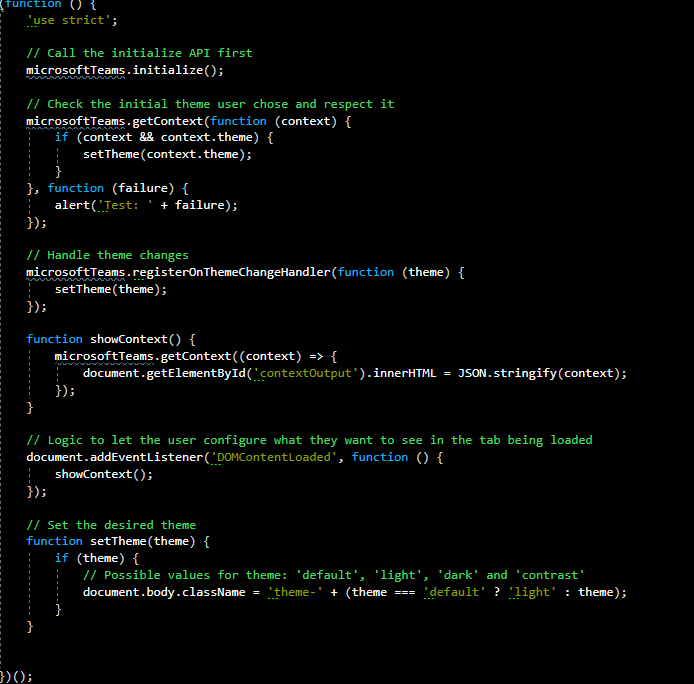Click the showContext(); call statement
Image resolution: width=694 pixels, height=684 pixels.
click(x=104, y=474)
